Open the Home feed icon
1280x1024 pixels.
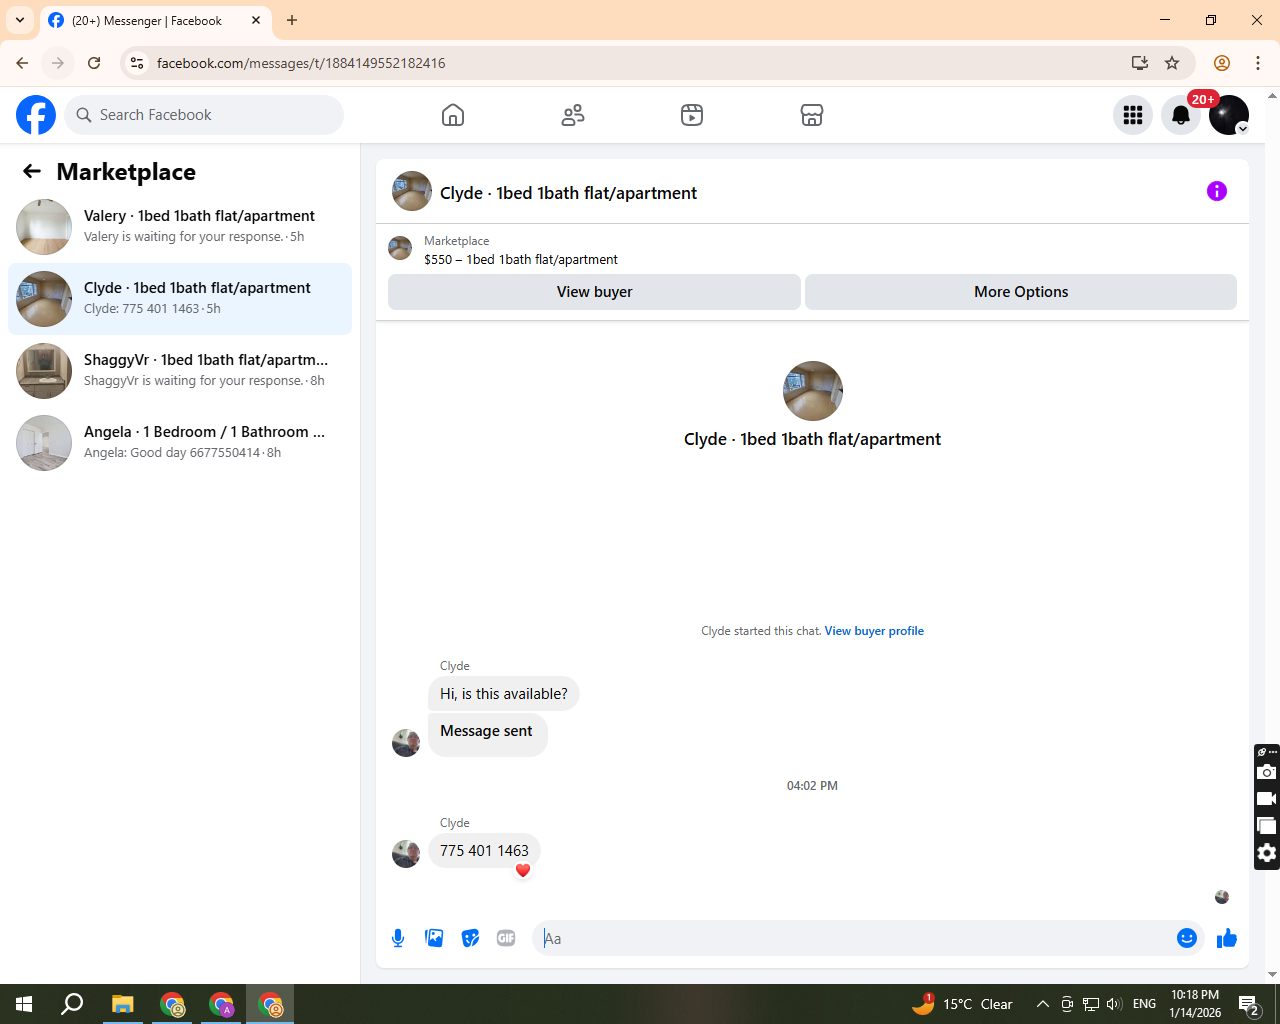click(453, 115)
